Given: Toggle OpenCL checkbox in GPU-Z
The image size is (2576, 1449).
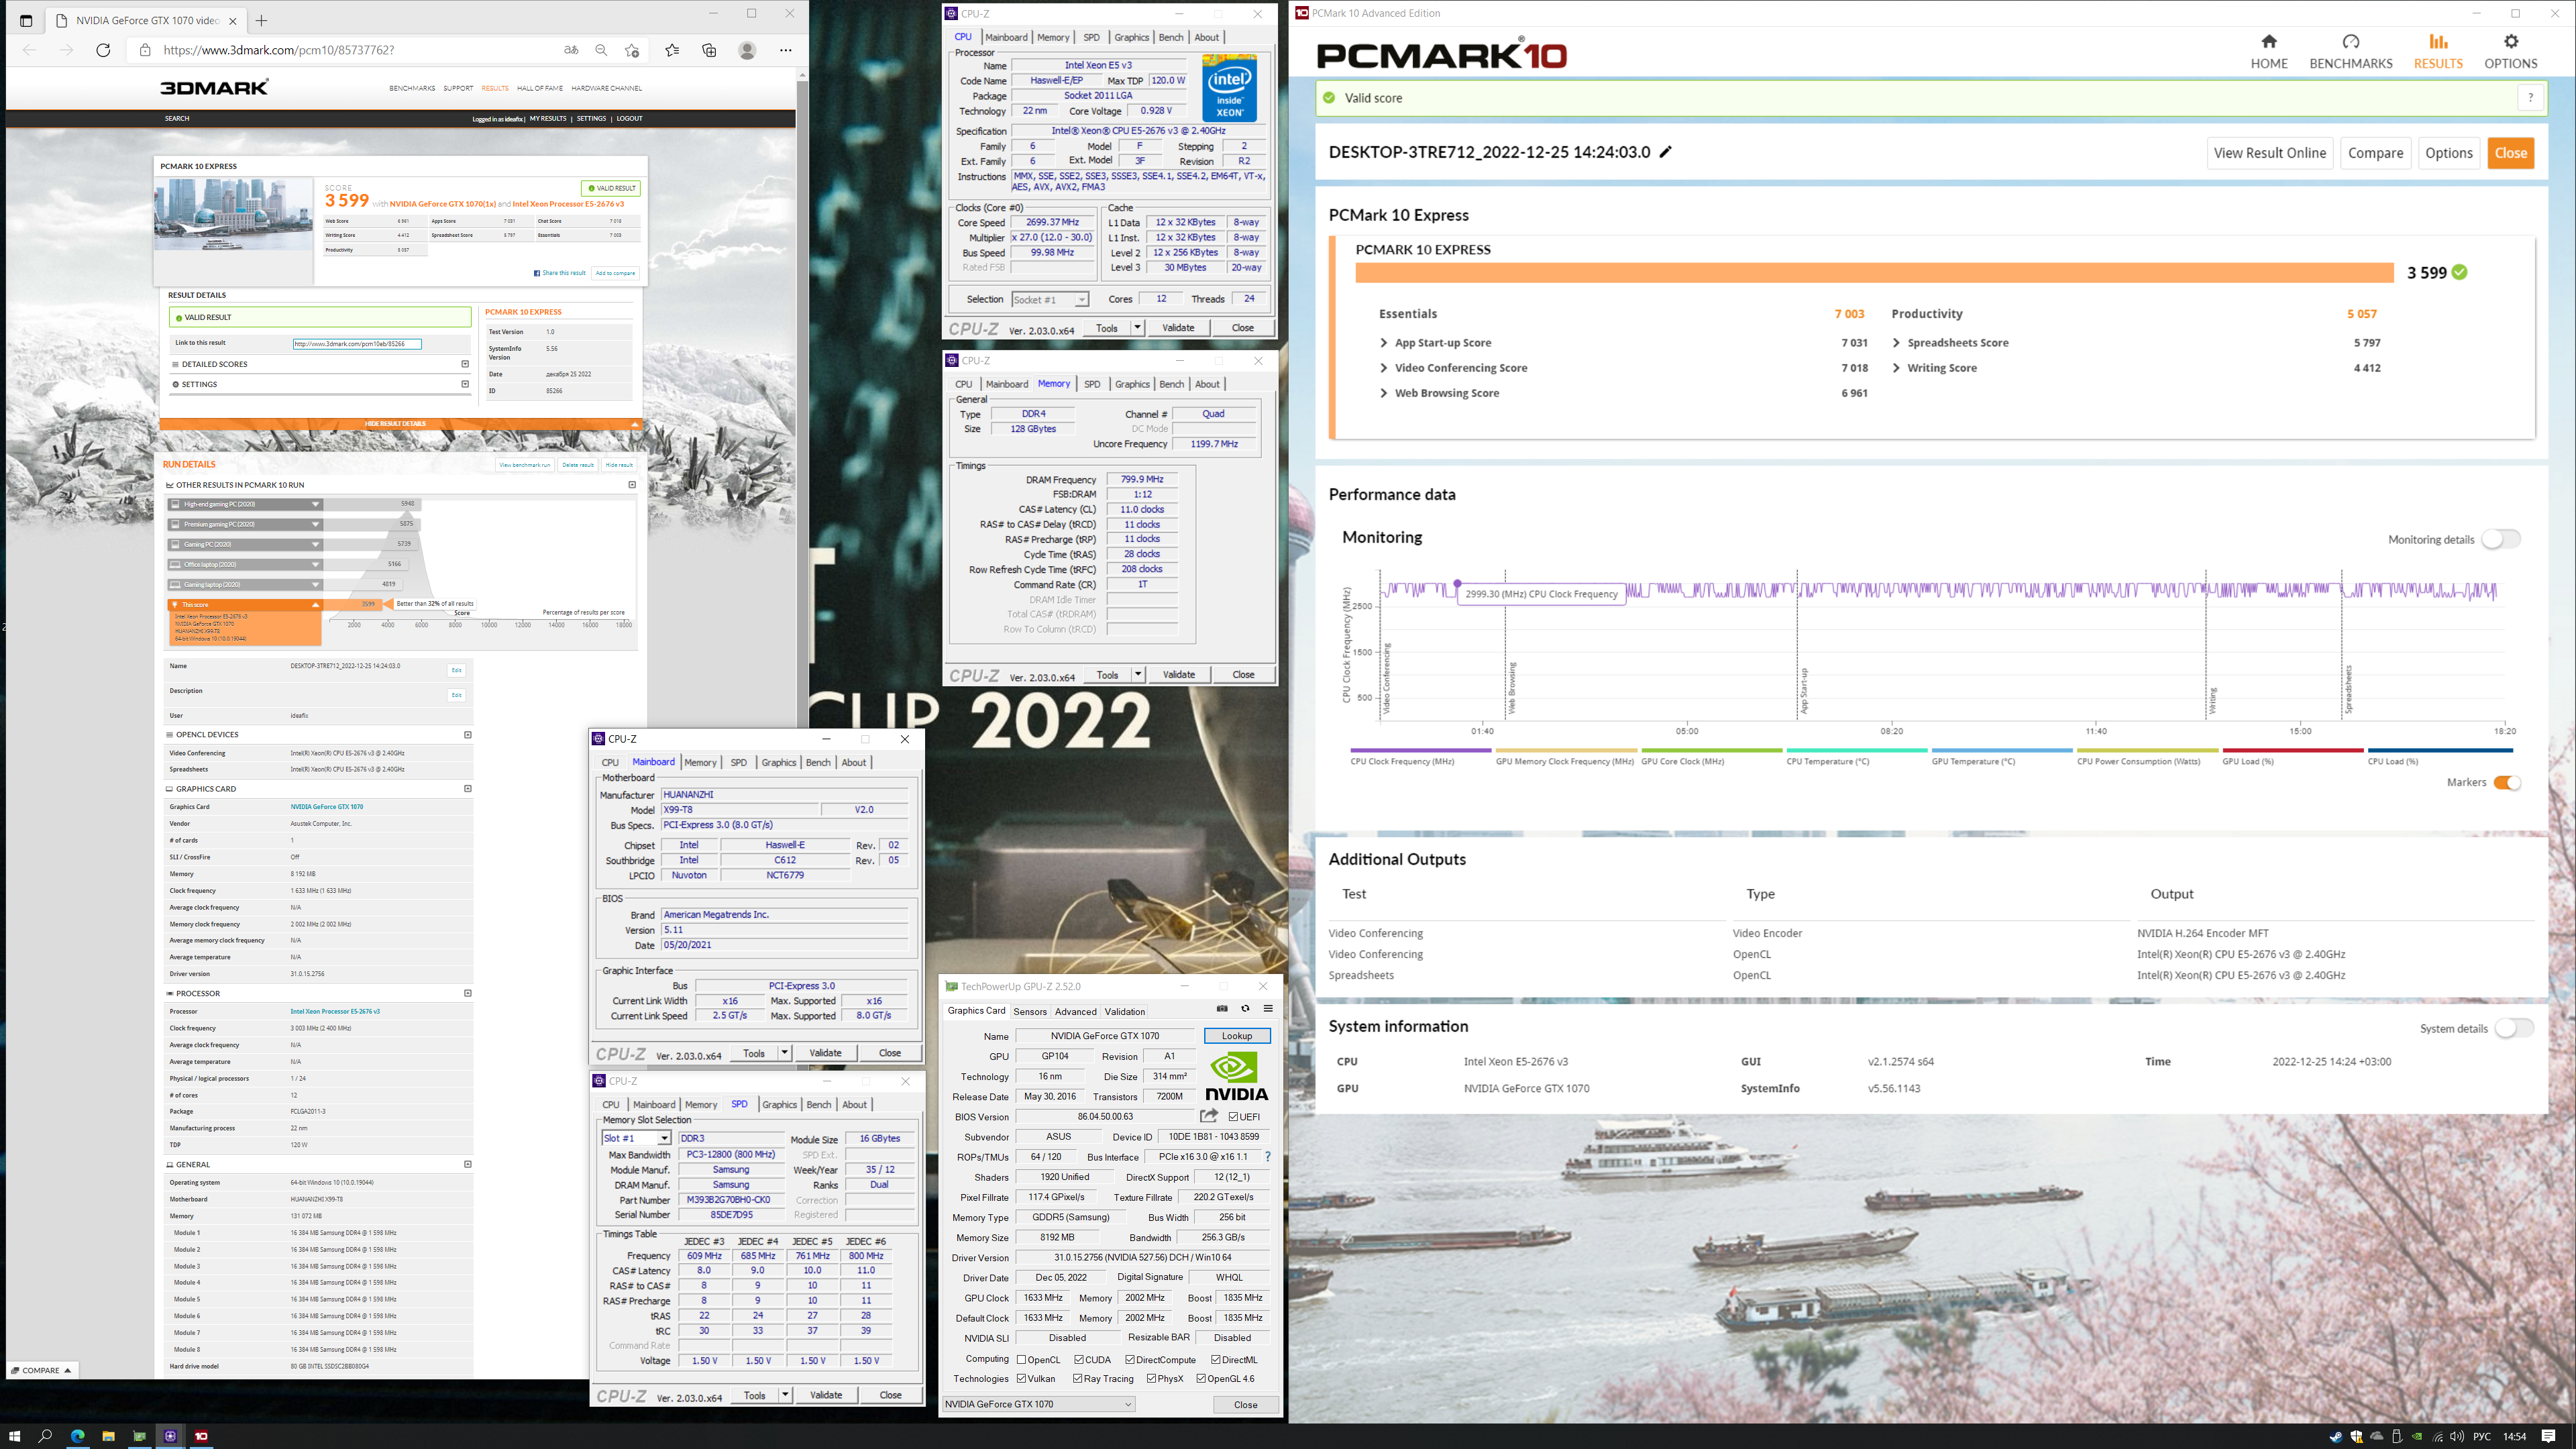Looking at the screenshot, I should pyautogui.click(x=1021, y=1360).
